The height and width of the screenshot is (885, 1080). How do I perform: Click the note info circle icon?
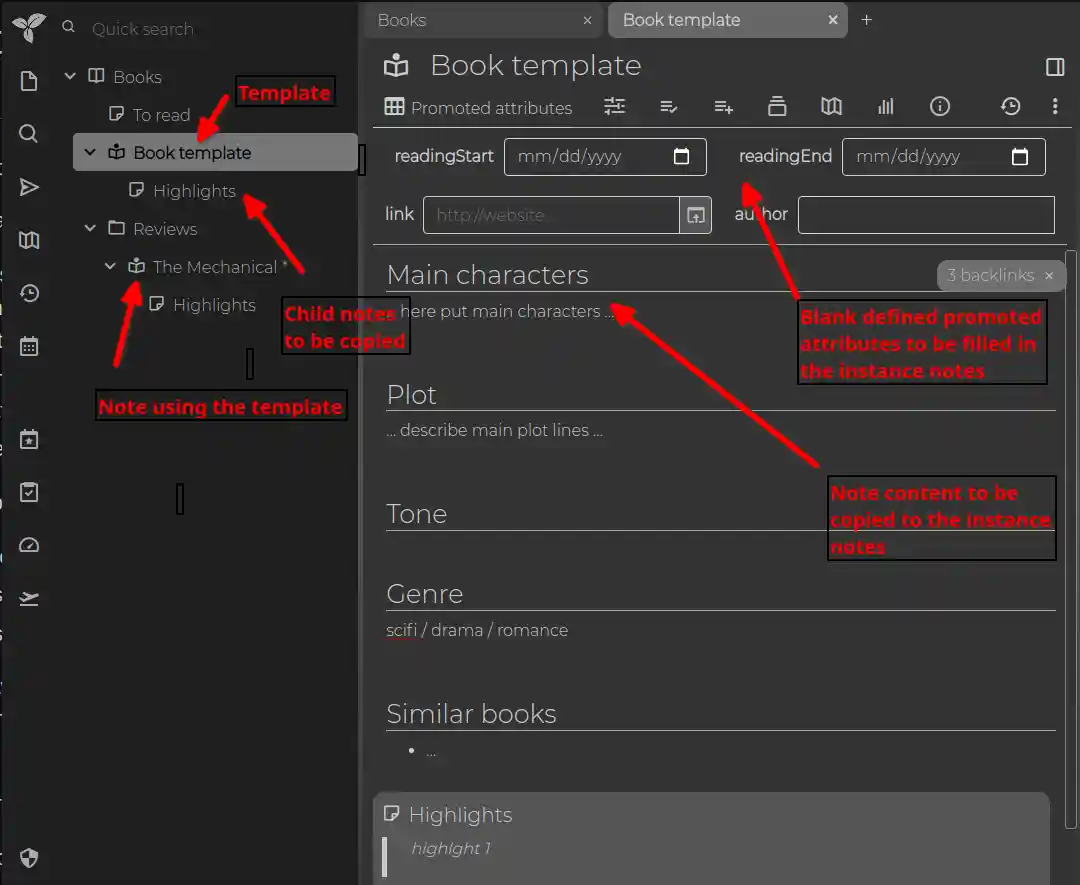pos(939,107)
